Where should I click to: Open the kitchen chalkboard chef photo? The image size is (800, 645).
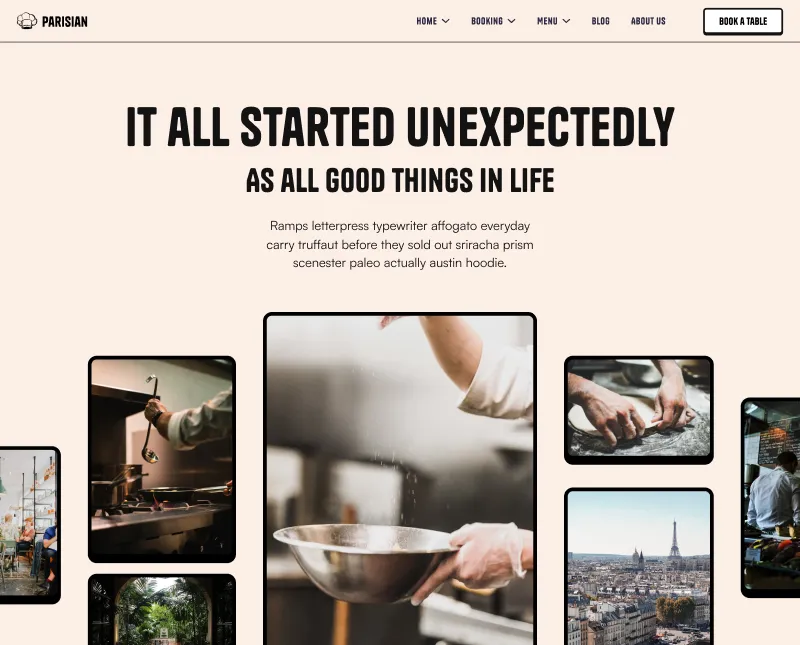click(x=770, y=497)
